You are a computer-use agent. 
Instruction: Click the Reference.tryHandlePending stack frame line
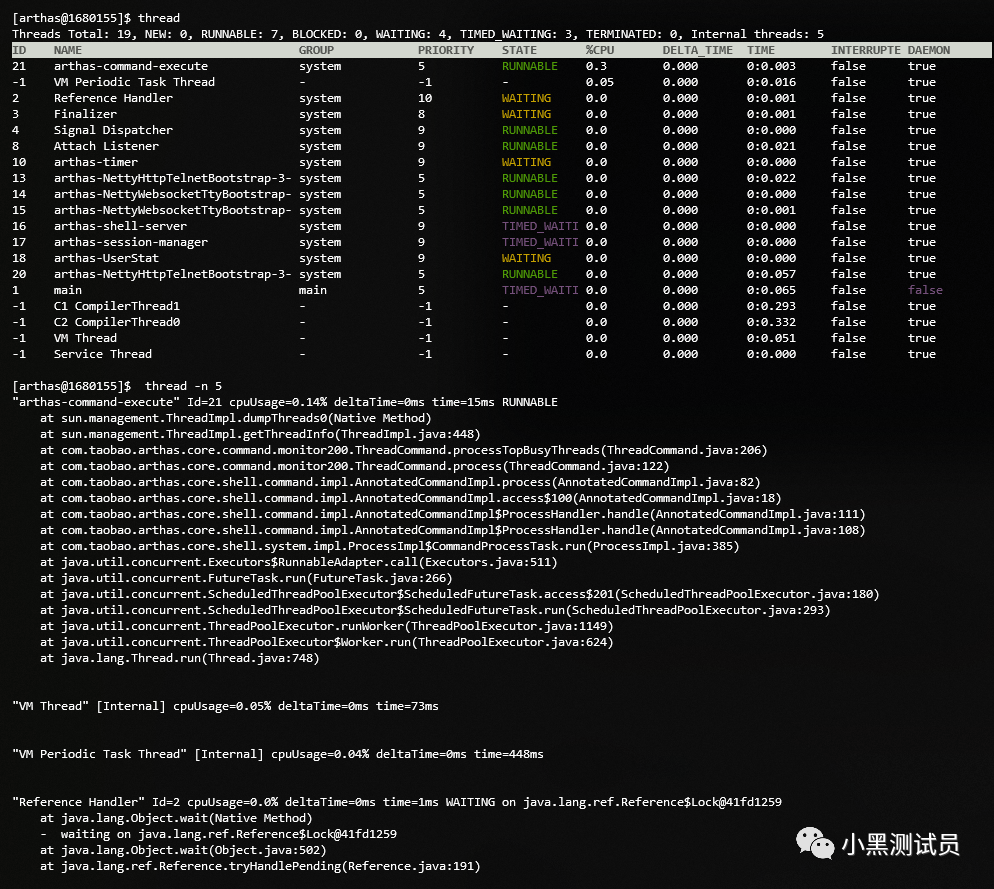point(261,866)
